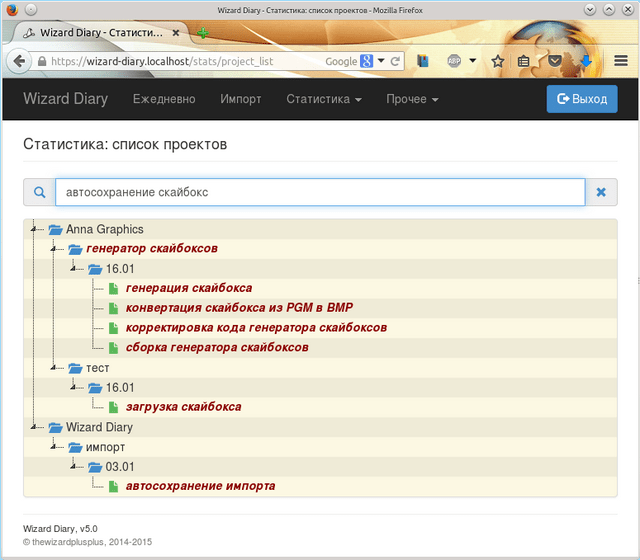640x560 pixels.
Task: Select the тест project label
Action: tap(98, 368)
